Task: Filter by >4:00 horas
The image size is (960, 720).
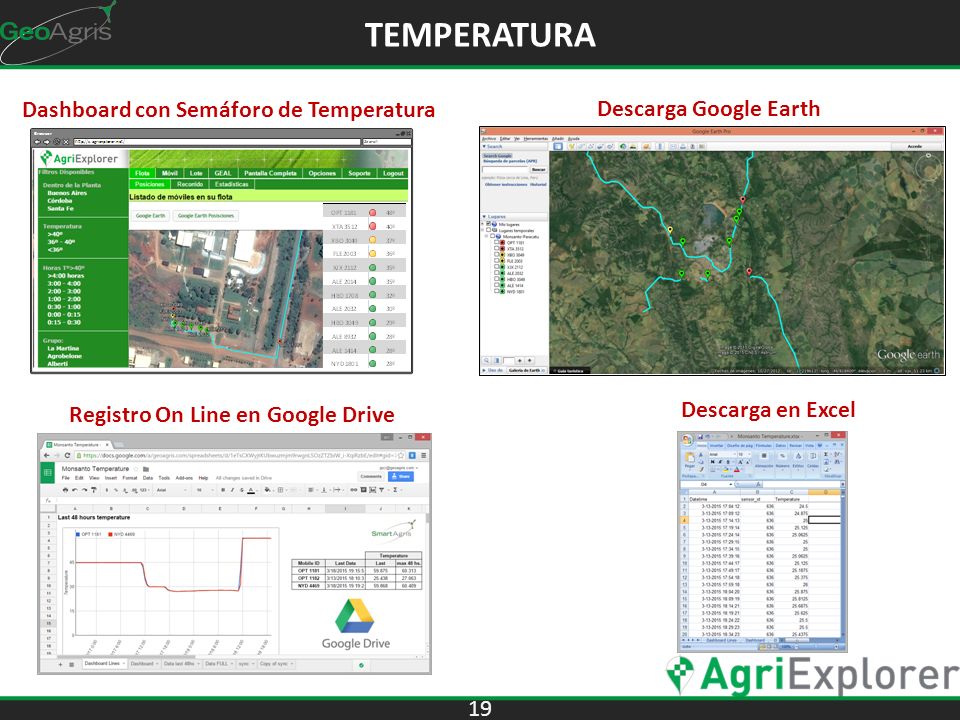Action: pyautogui.click(x=66, y=276)
